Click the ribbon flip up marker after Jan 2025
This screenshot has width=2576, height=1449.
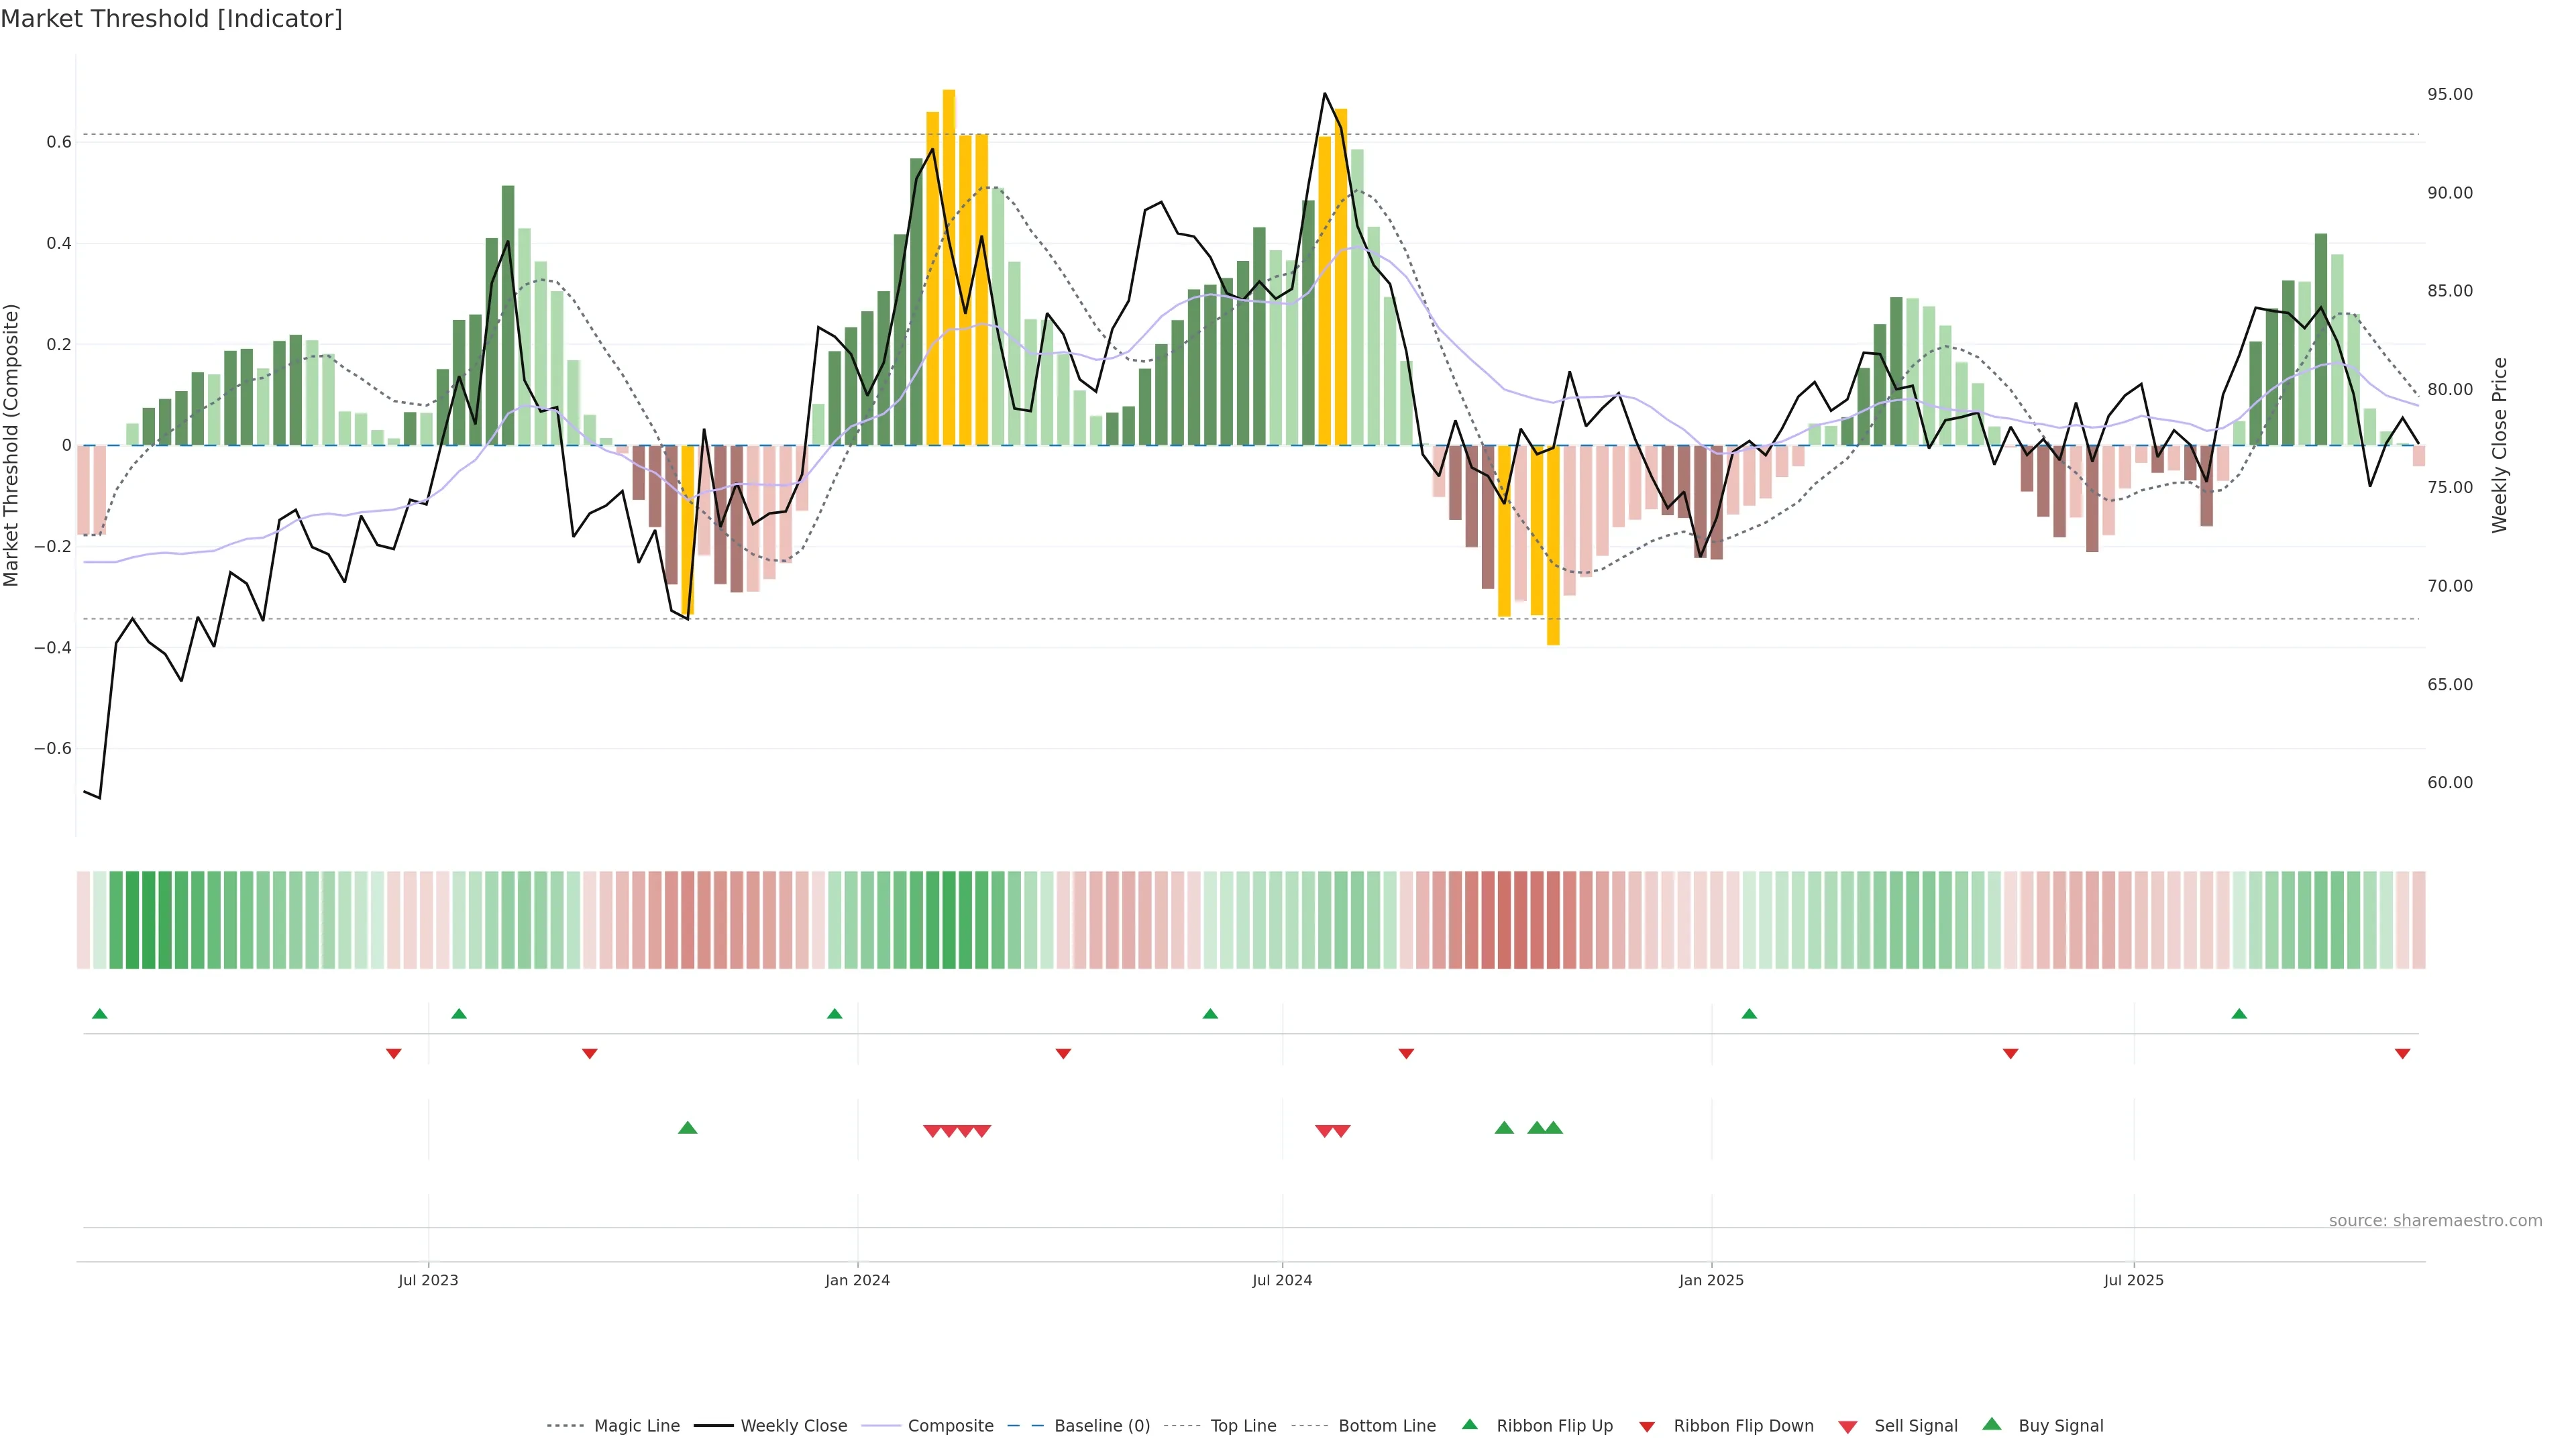(1749, 1014)
